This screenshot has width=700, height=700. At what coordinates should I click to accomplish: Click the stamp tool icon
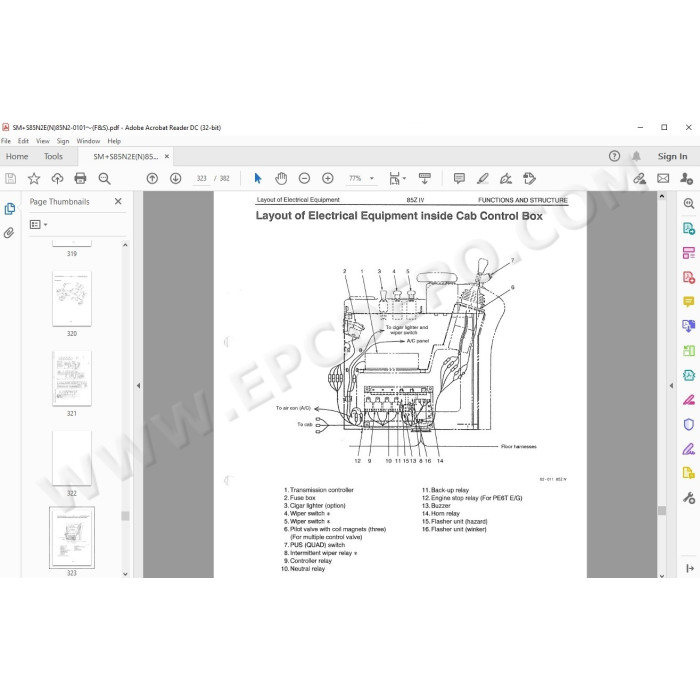[529, 179]
